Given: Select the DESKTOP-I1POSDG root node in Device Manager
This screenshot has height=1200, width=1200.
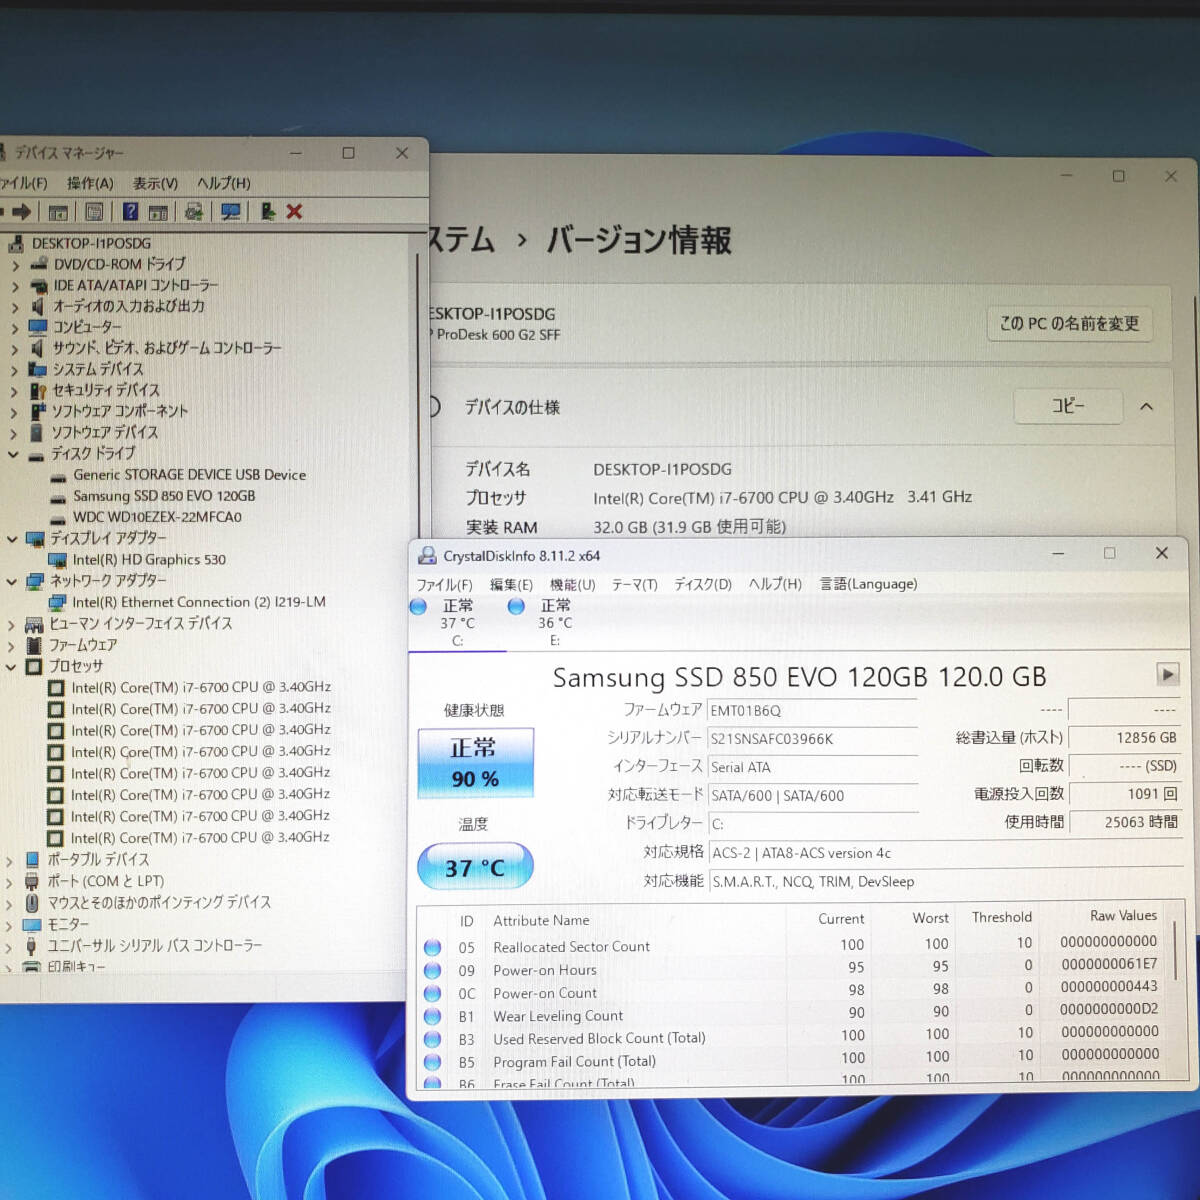Looking at the screenshot, I should click(x=91, y=243).
